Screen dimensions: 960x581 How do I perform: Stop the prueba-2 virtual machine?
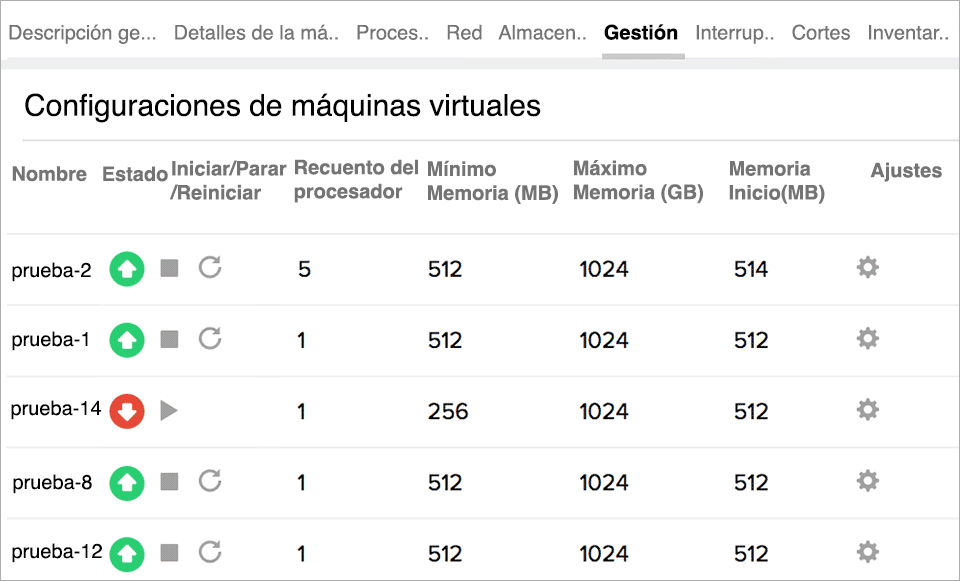click(x=170, y=268)
